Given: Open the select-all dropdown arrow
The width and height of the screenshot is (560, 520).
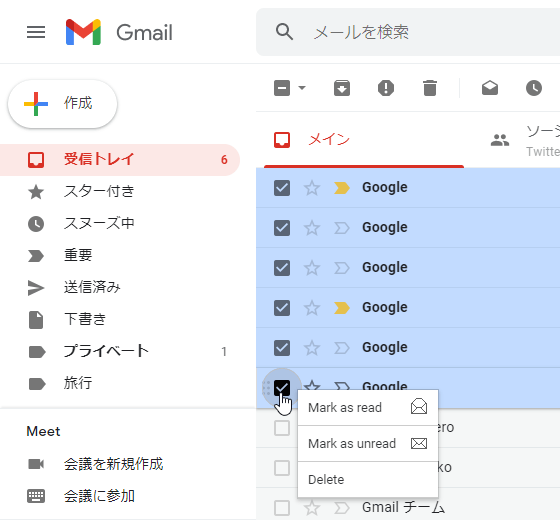Looking at the screenshot, I should tap(302, 88).
